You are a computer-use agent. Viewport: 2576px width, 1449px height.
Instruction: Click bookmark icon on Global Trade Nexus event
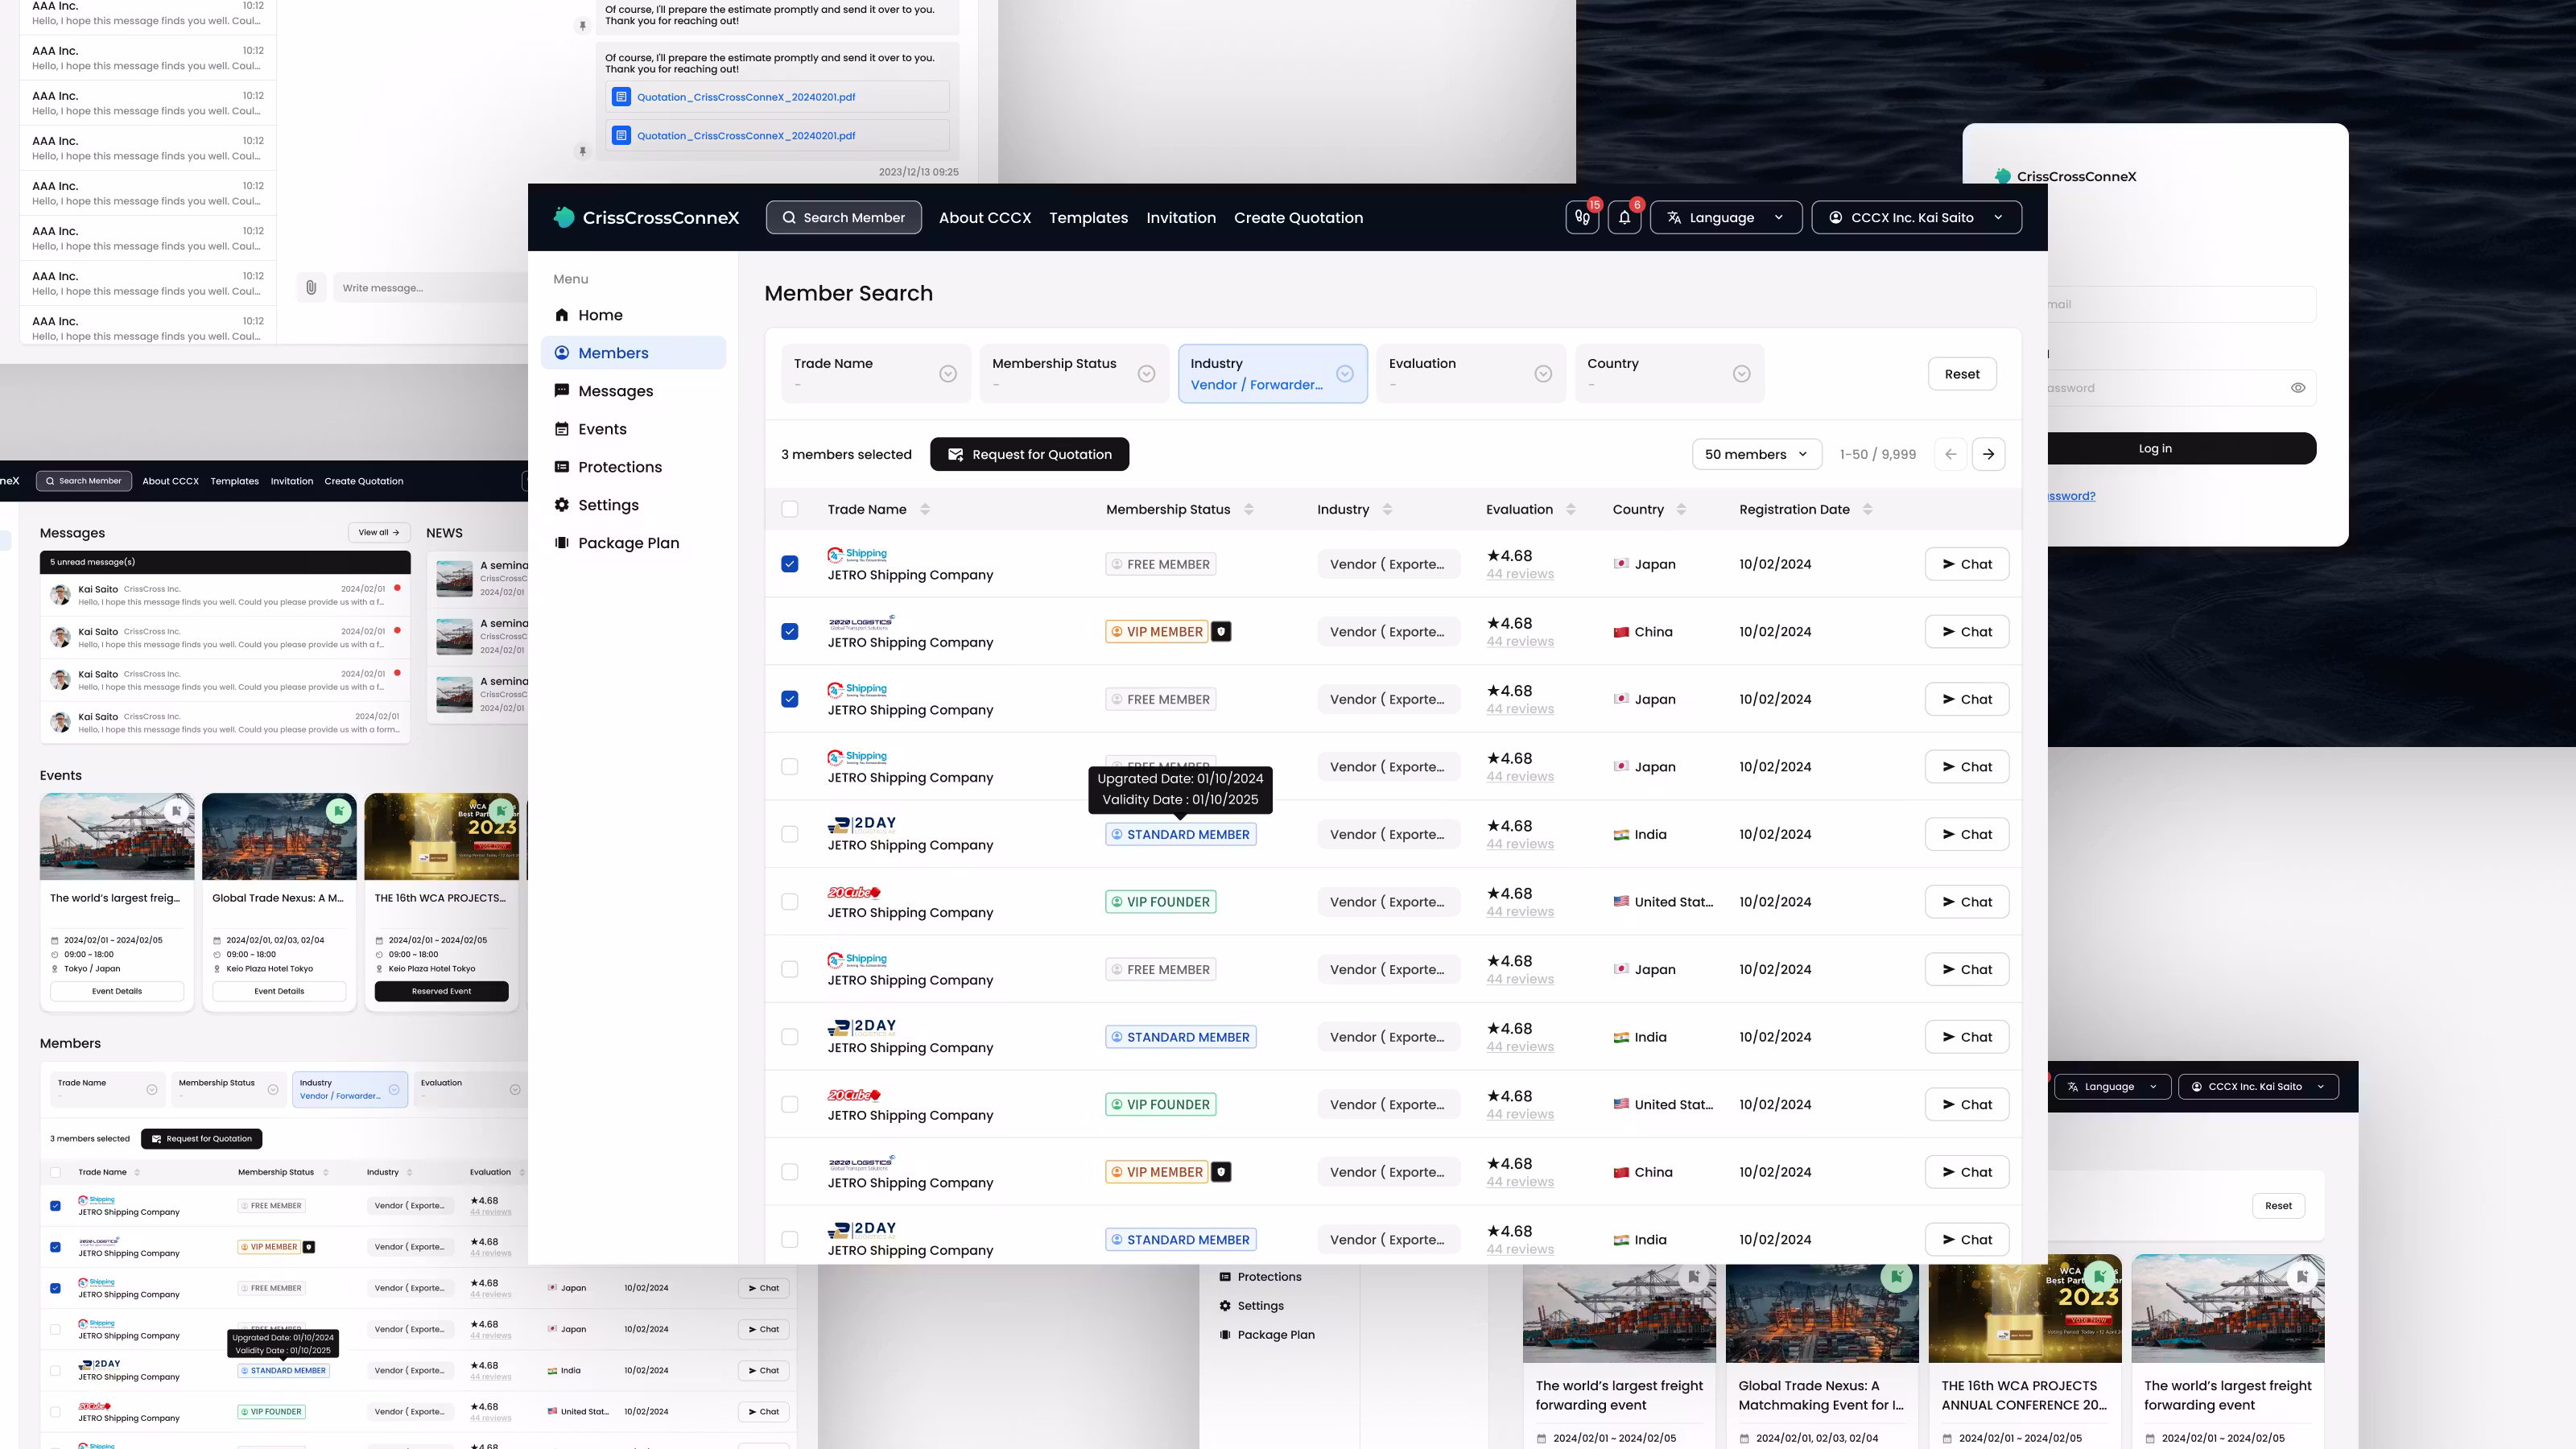click(x=339, y=811)
